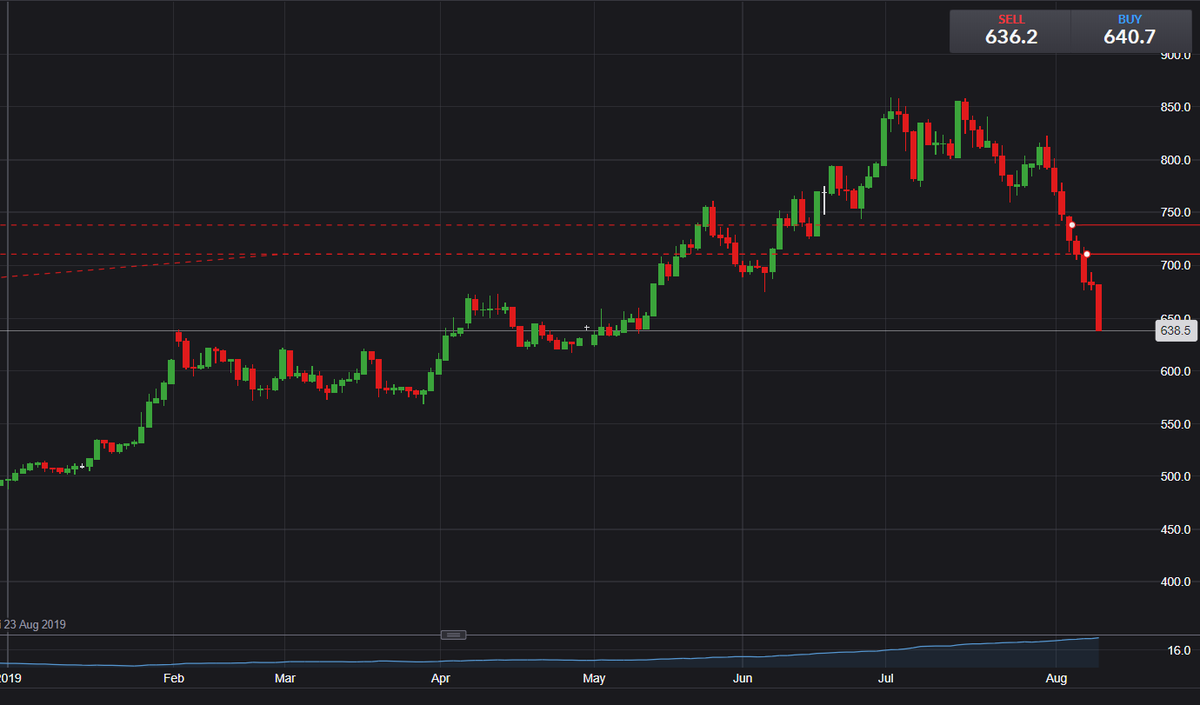Click the 500.0 price axis label
This screenshot has height=705, width=1200.
pos(1176,477)
